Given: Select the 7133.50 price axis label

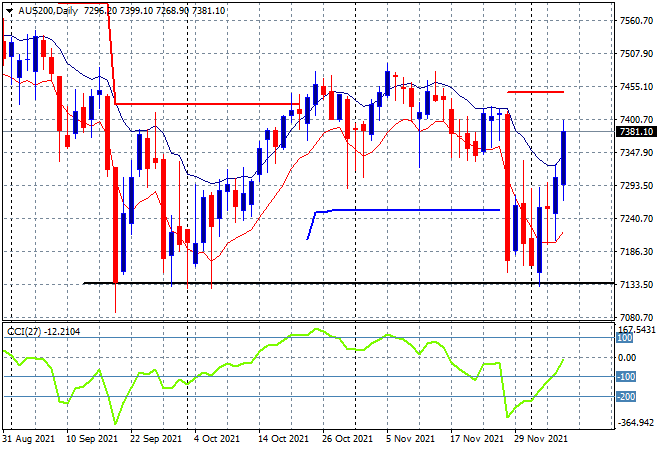Looking at the screenshot, I should click(x=636, y=285).
